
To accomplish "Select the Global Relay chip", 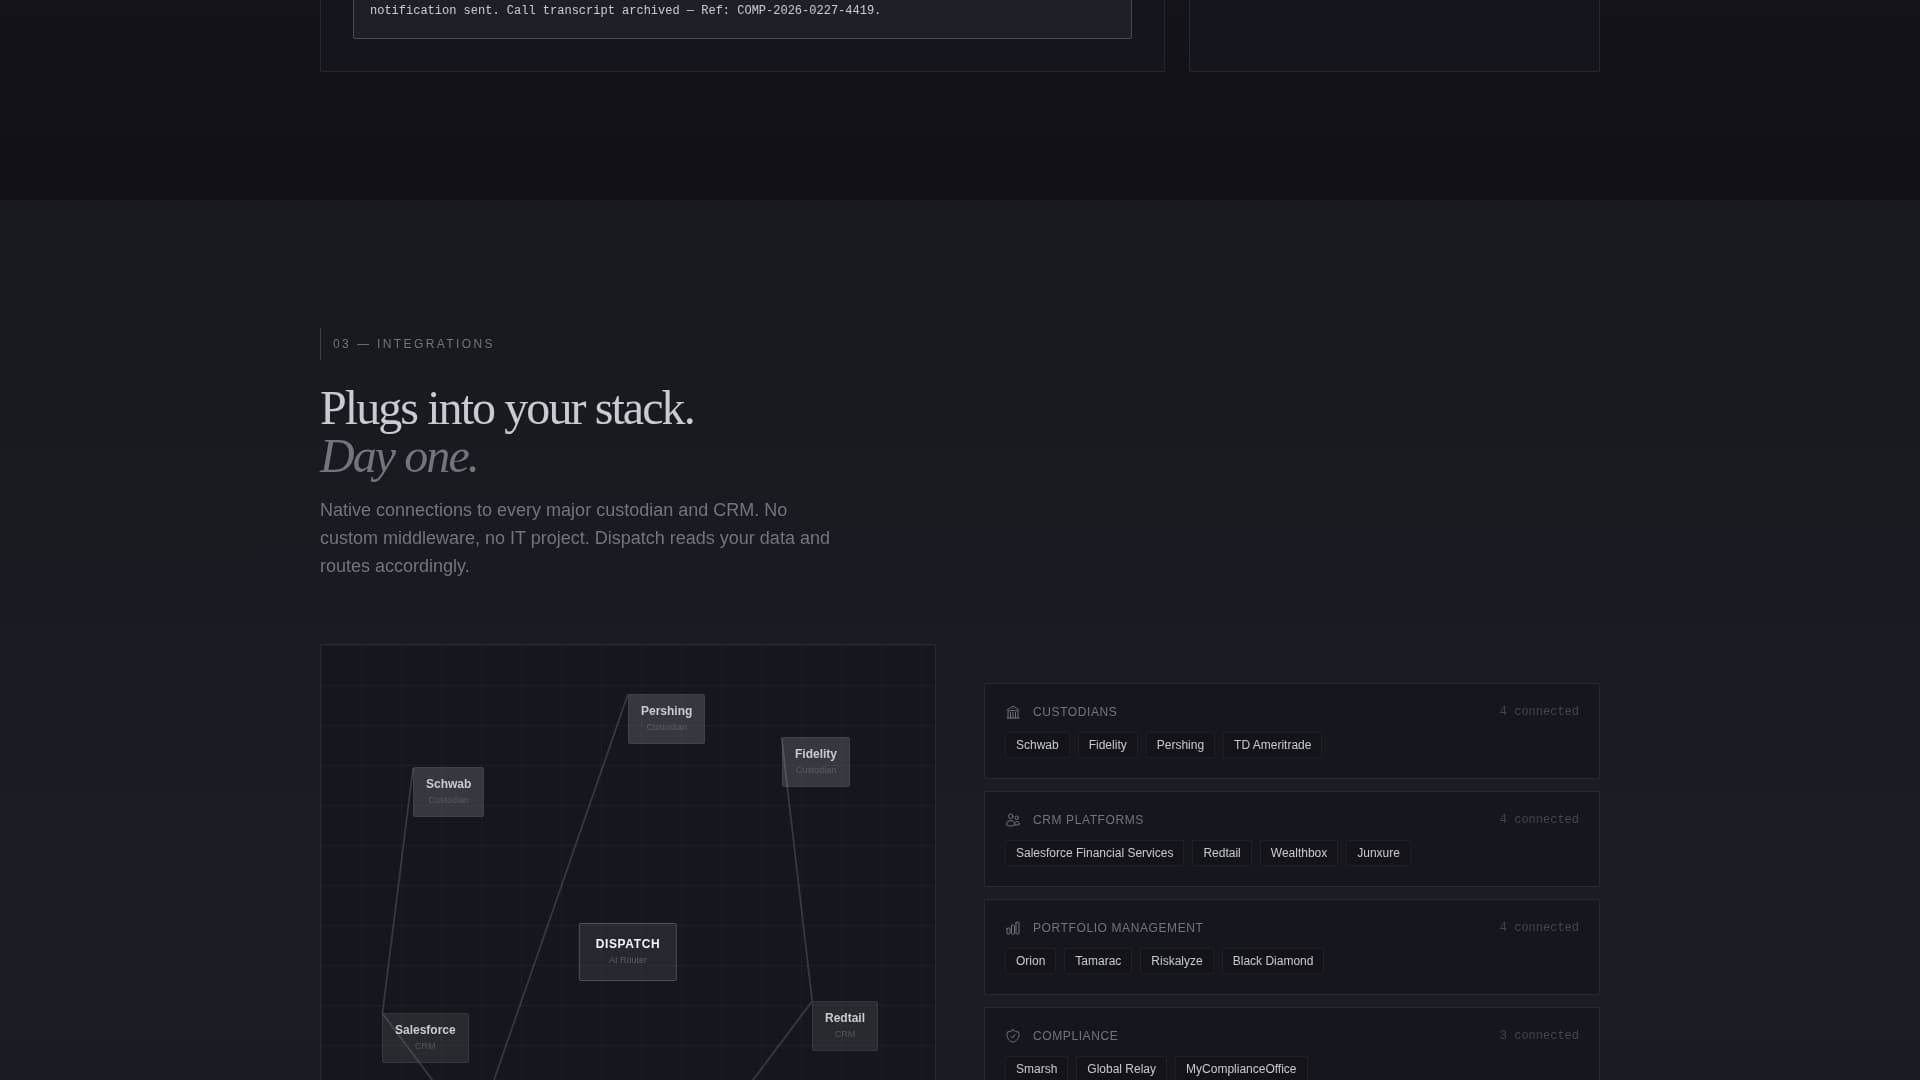I will [x=1121, y=1069].
